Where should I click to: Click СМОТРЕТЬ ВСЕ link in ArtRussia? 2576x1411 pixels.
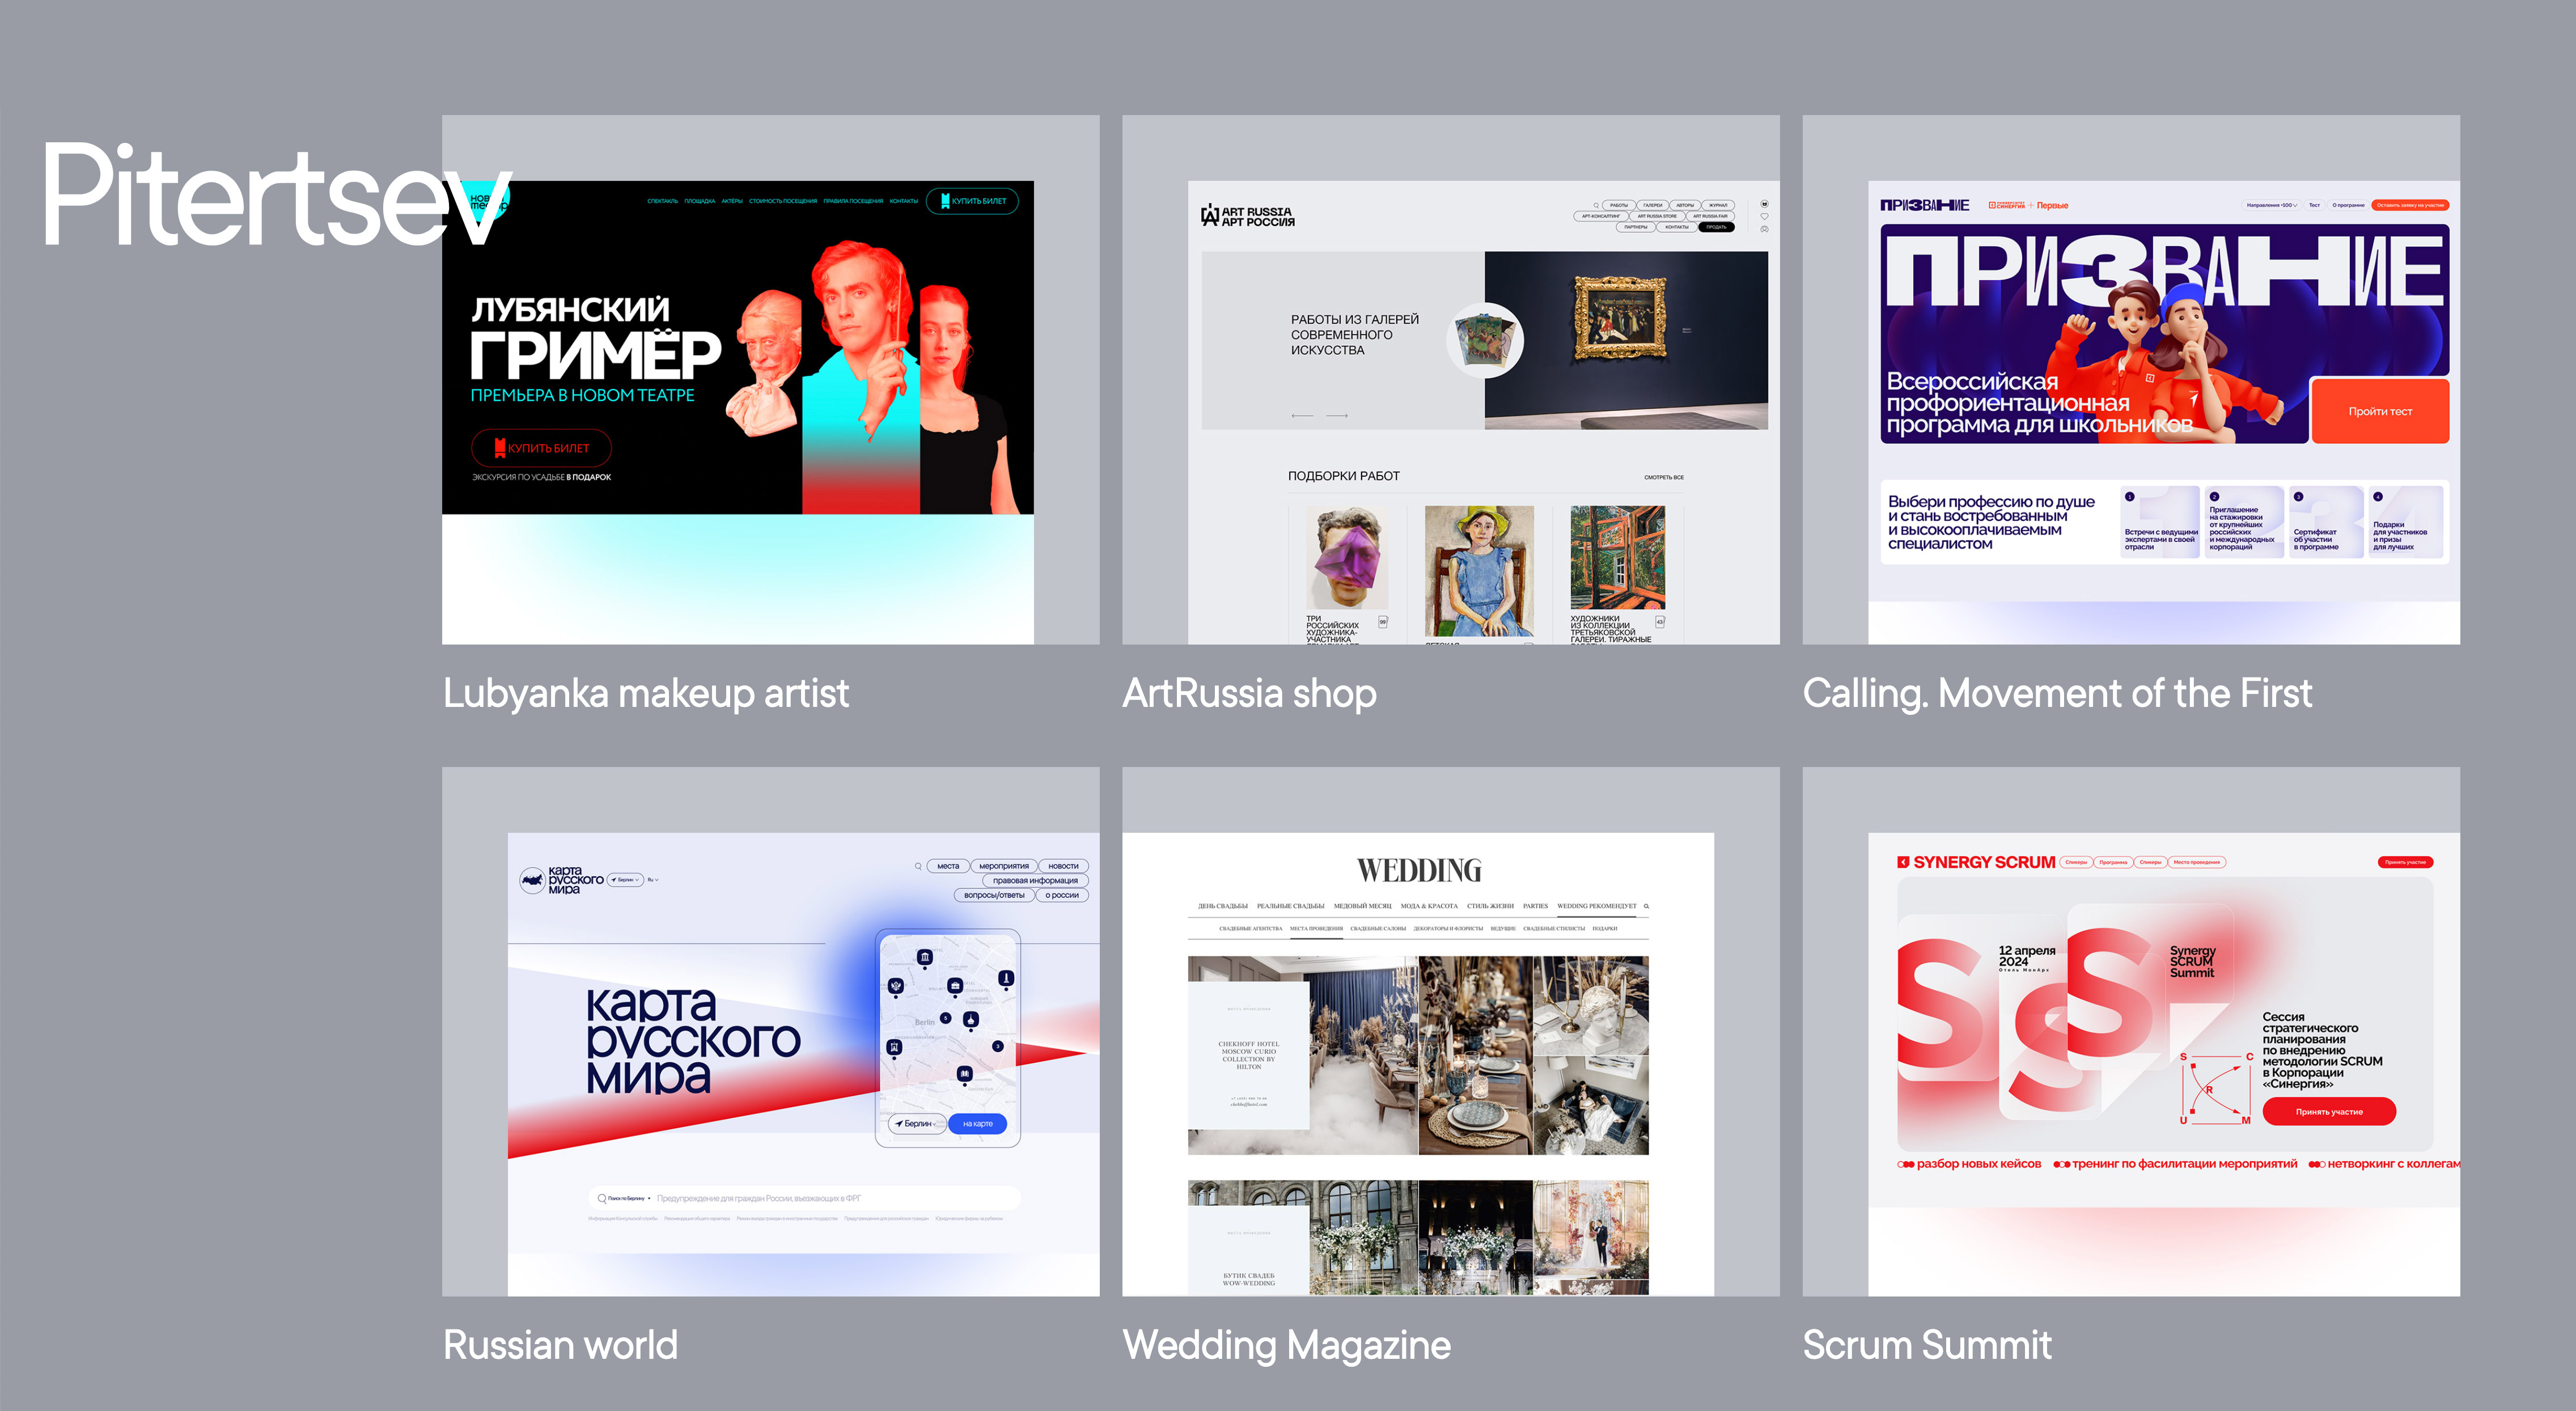[x=1663, y=477]
